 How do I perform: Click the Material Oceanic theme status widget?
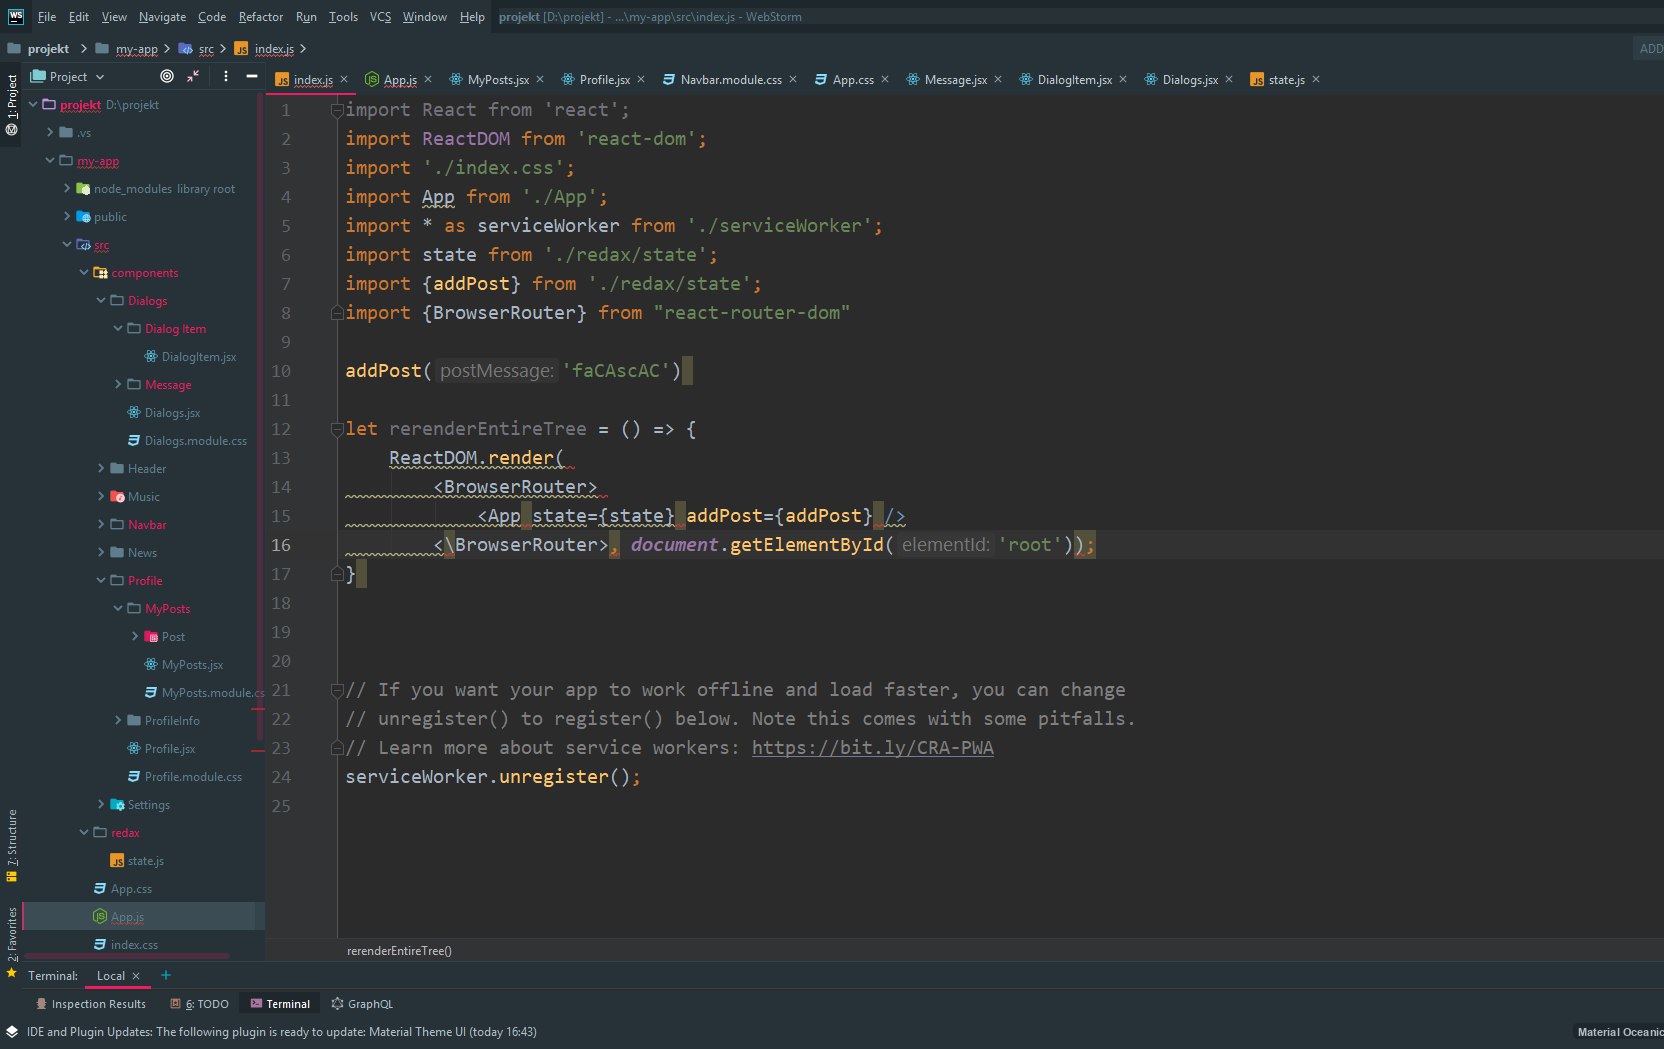point(1619,1032)
